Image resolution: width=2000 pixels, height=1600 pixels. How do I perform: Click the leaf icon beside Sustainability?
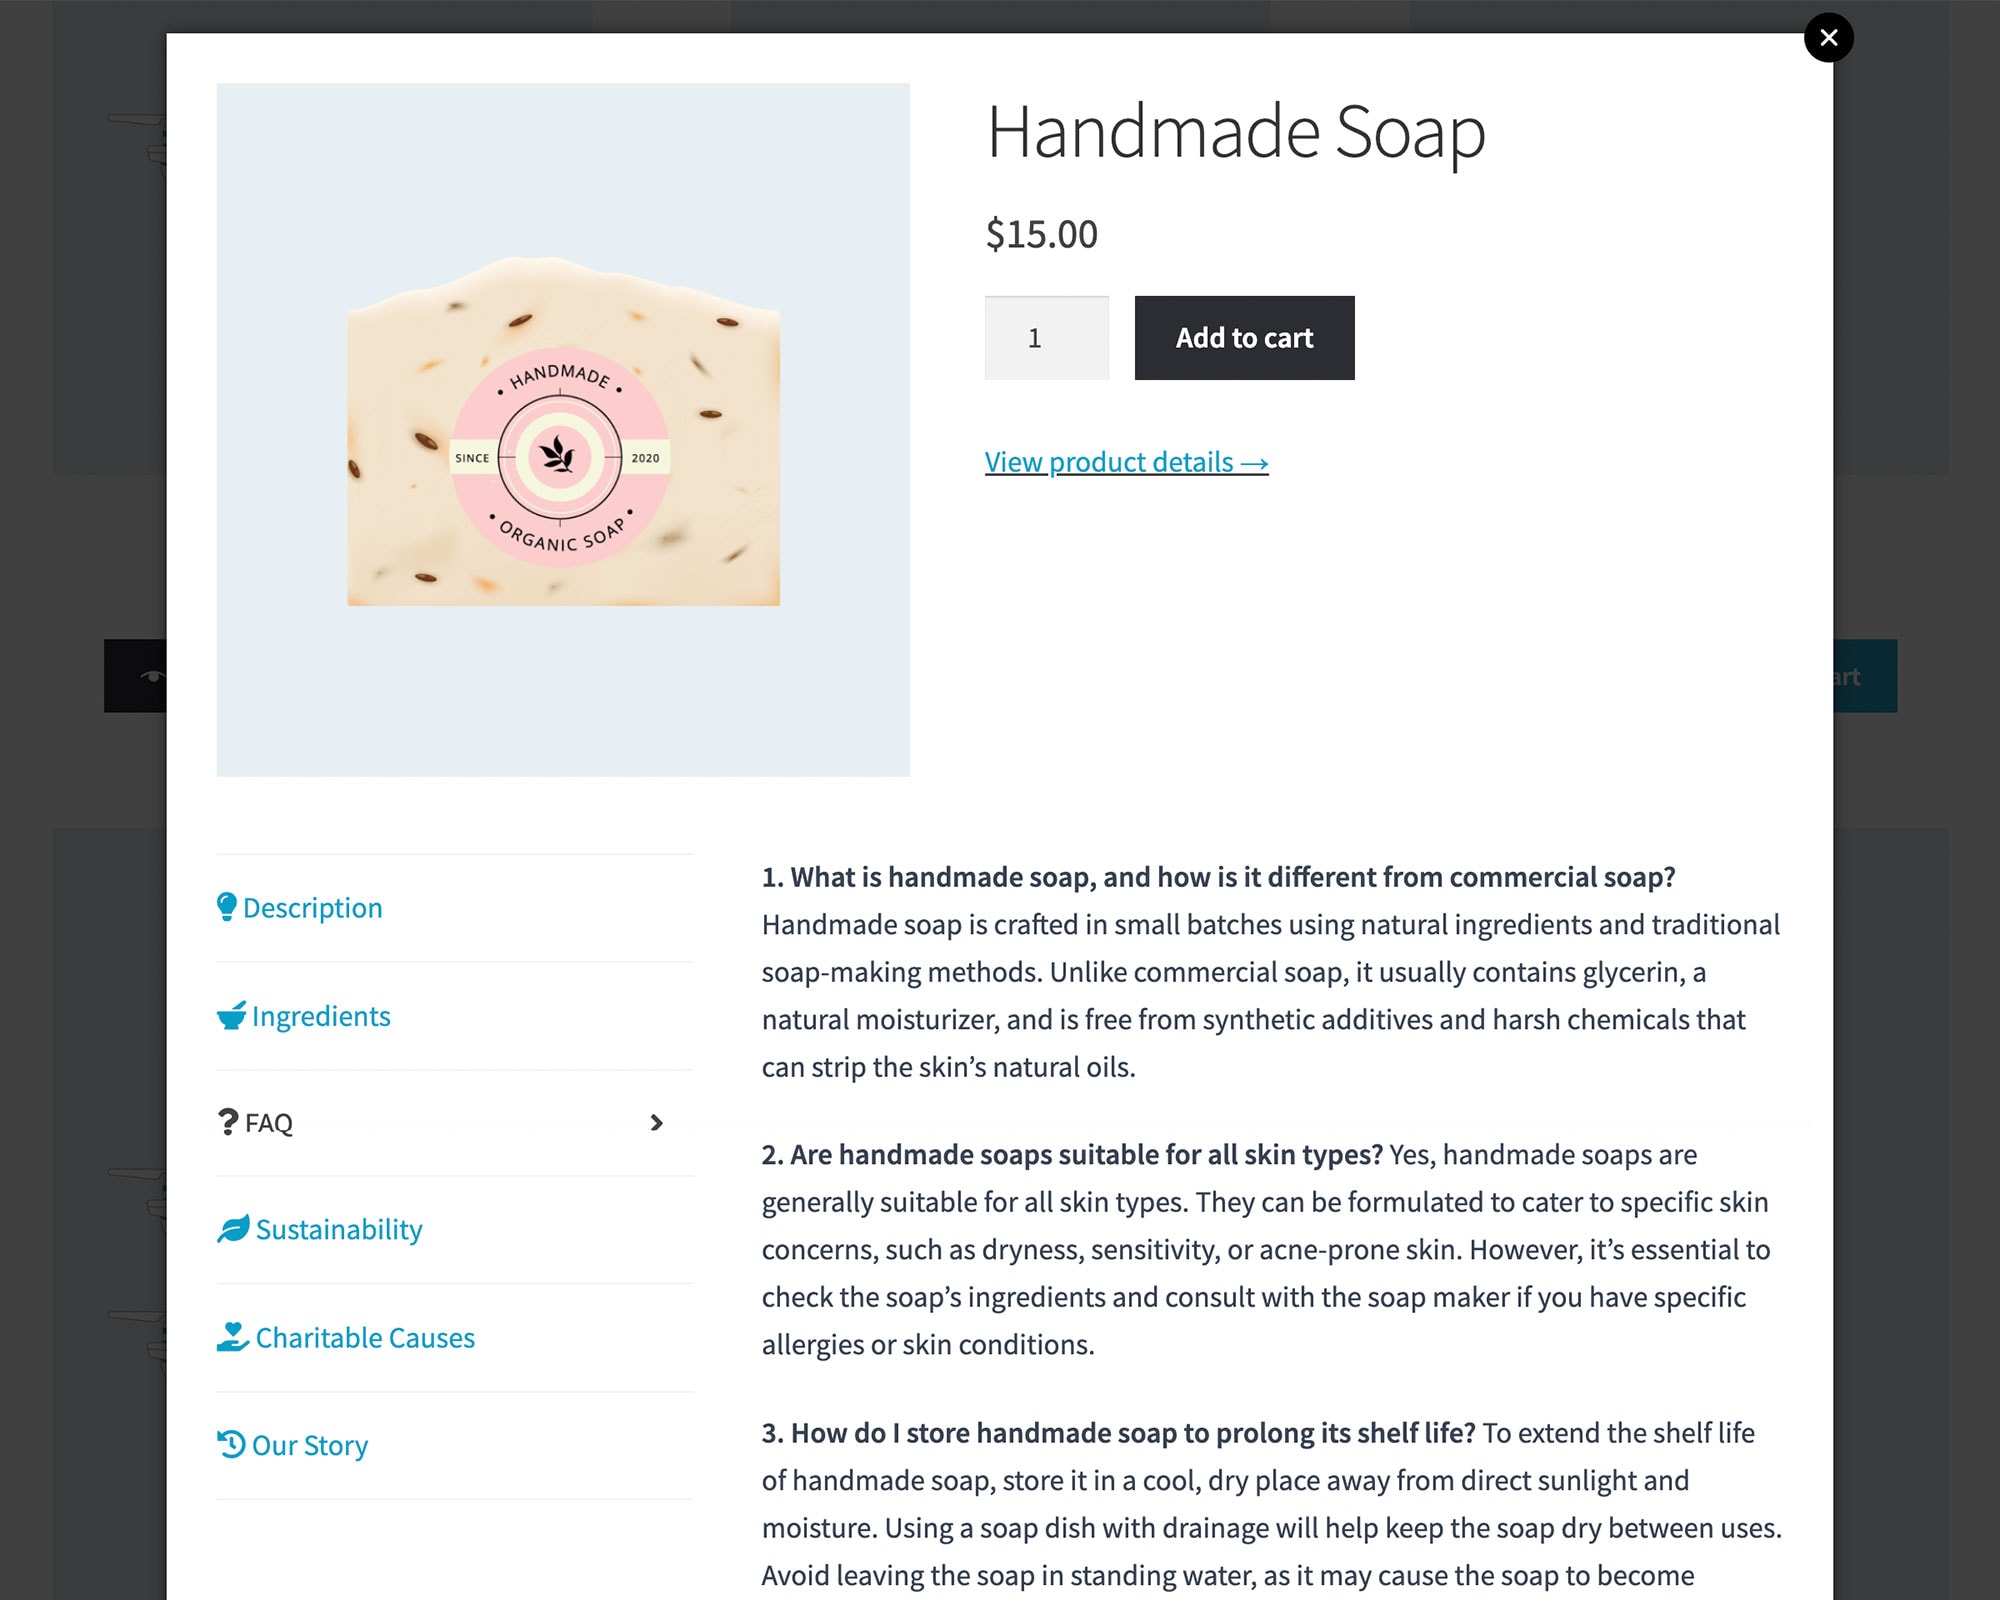click(x=233, y=1229)
